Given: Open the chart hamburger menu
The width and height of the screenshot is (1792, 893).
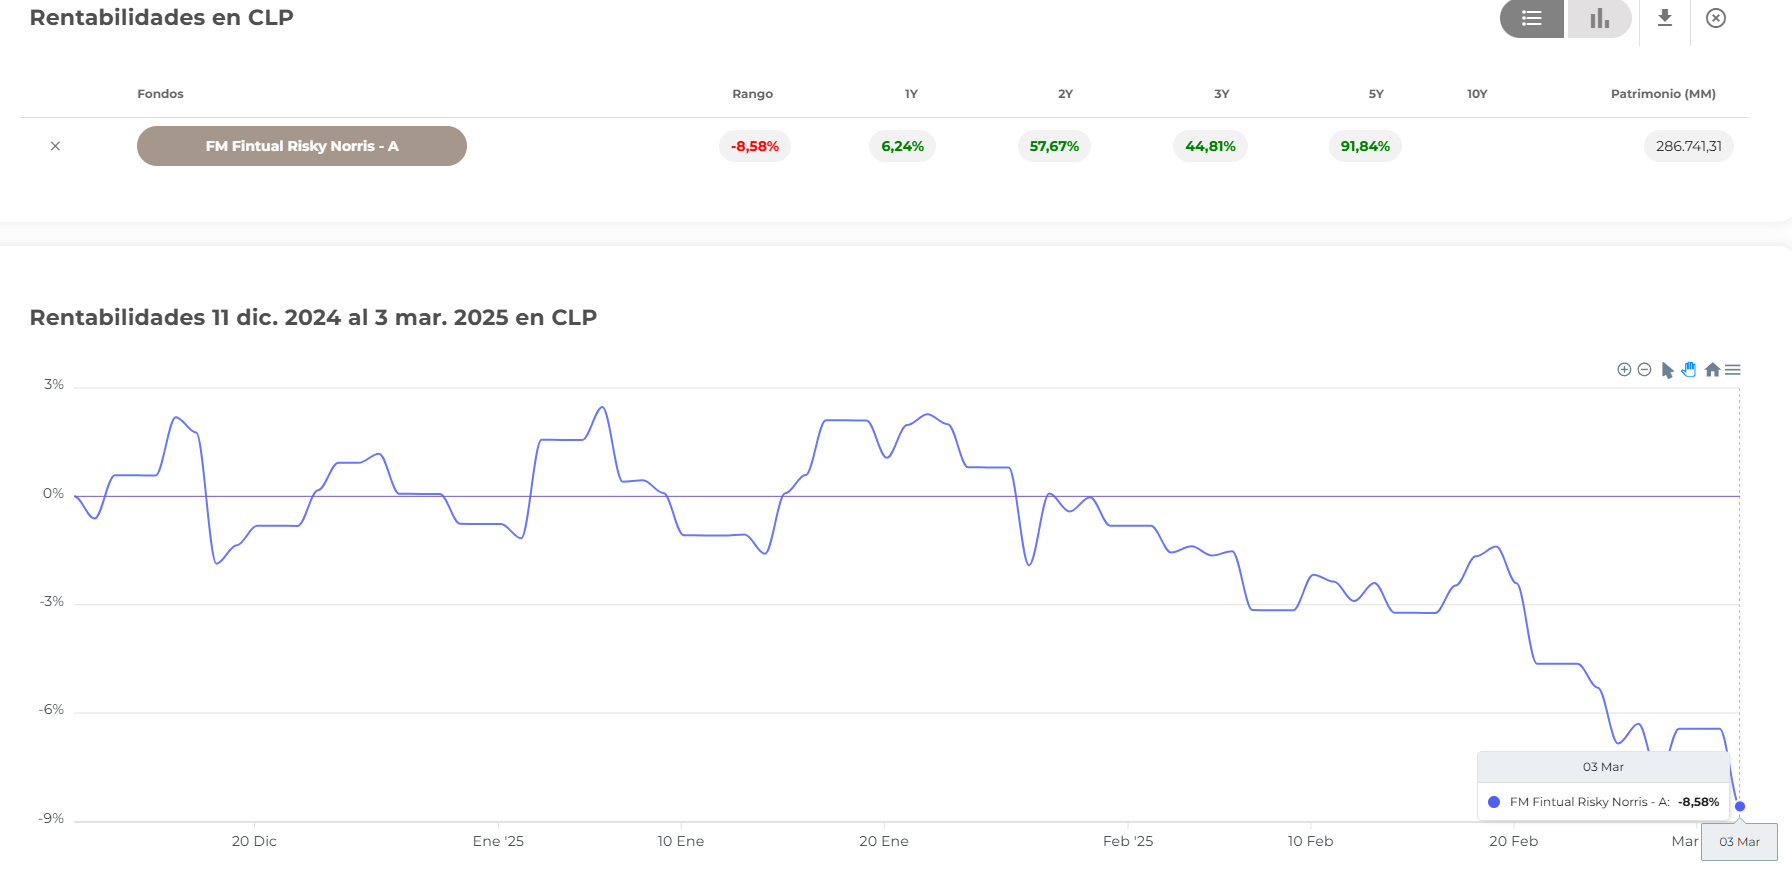Looking at the screenshot, I should 1733,370.
